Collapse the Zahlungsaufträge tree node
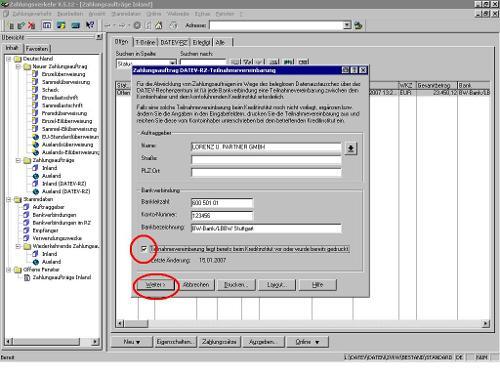The image size is (500, 375). click(x=18, y=160)
